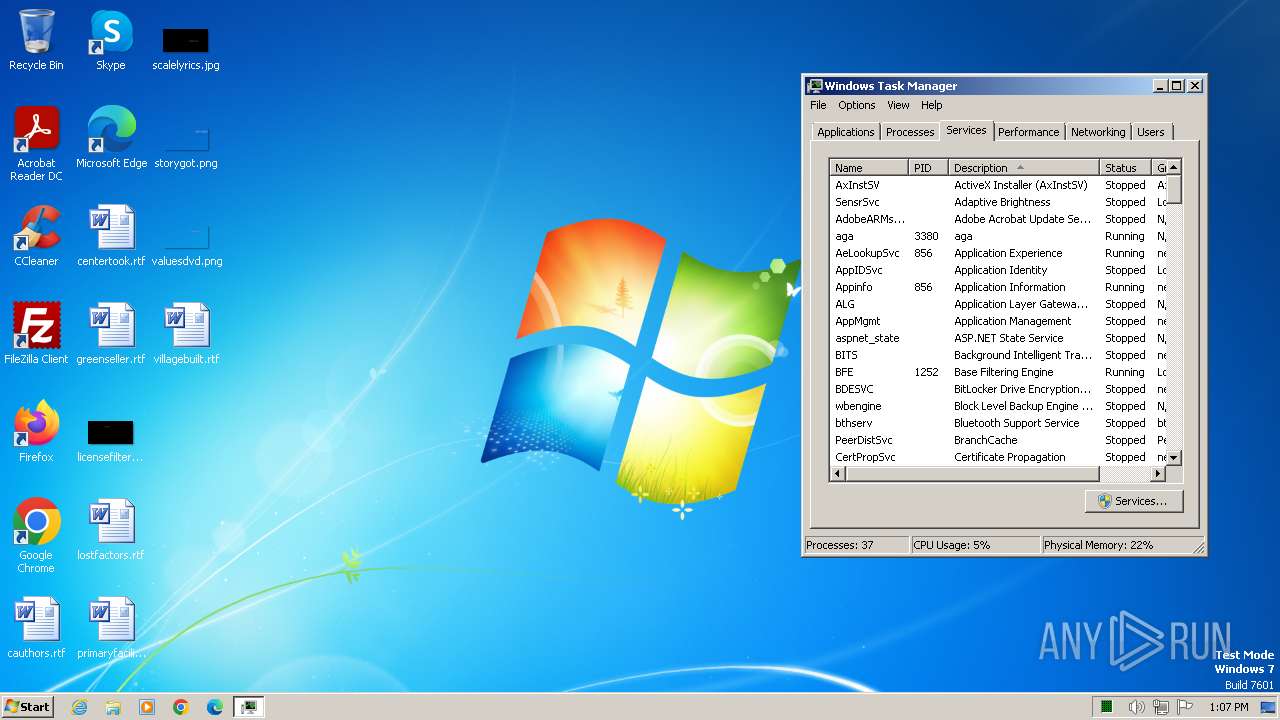Launch Windows Media Player from taskbar
Viewport: 1280px width, 720px height.
coord(147,707)
